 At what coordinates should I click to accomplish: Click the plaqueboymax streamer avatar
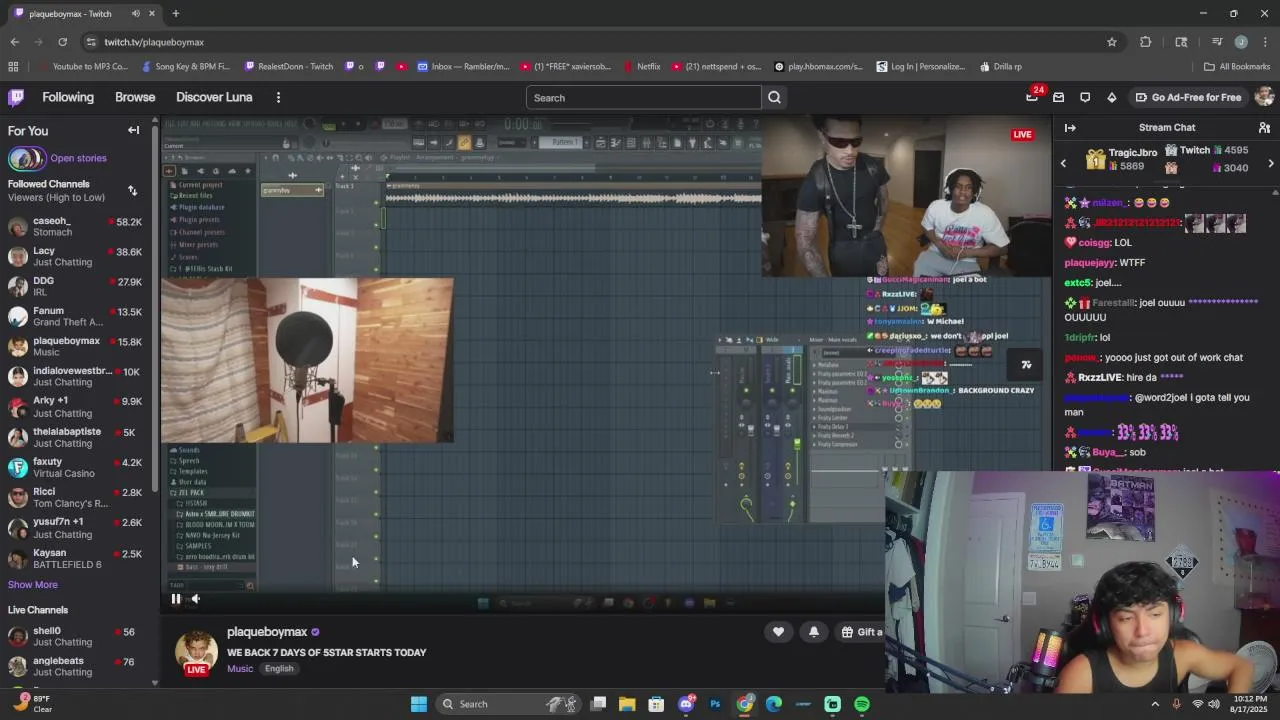tap(196, 651)
